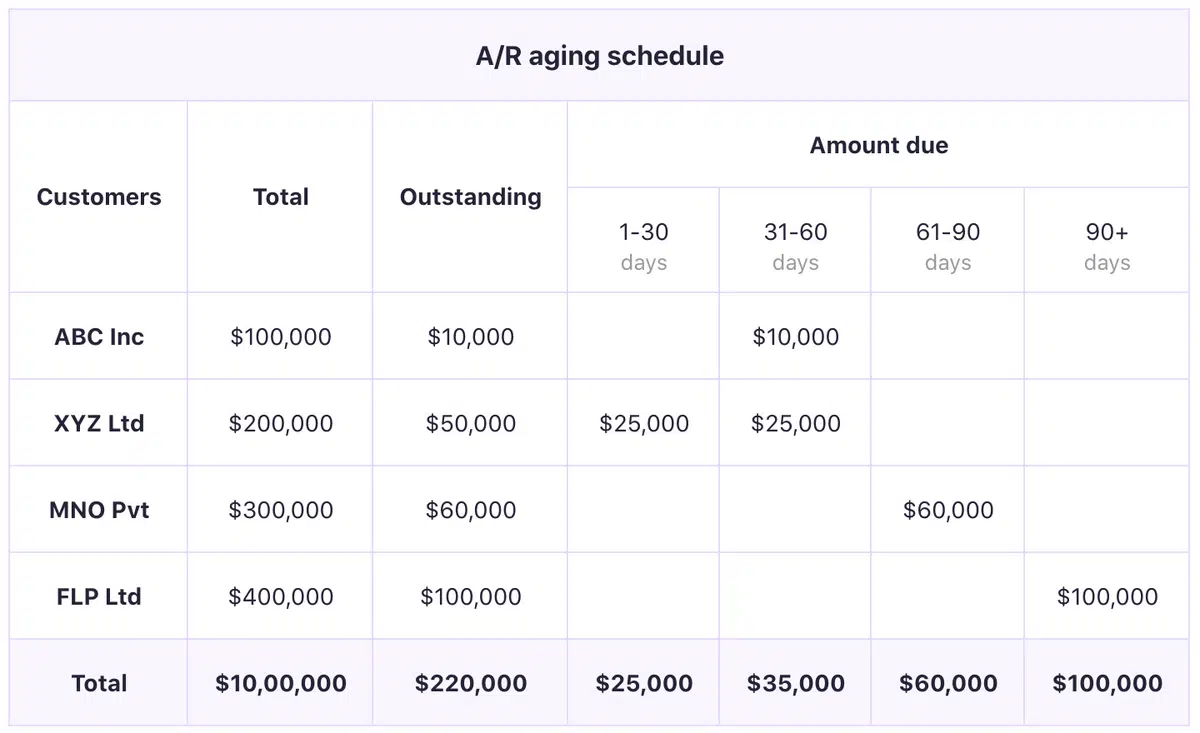Image resolution: width=1200 pixels, height=733 pixels.
Task: Select the FLP Ltd customer name
Action: 99,597
